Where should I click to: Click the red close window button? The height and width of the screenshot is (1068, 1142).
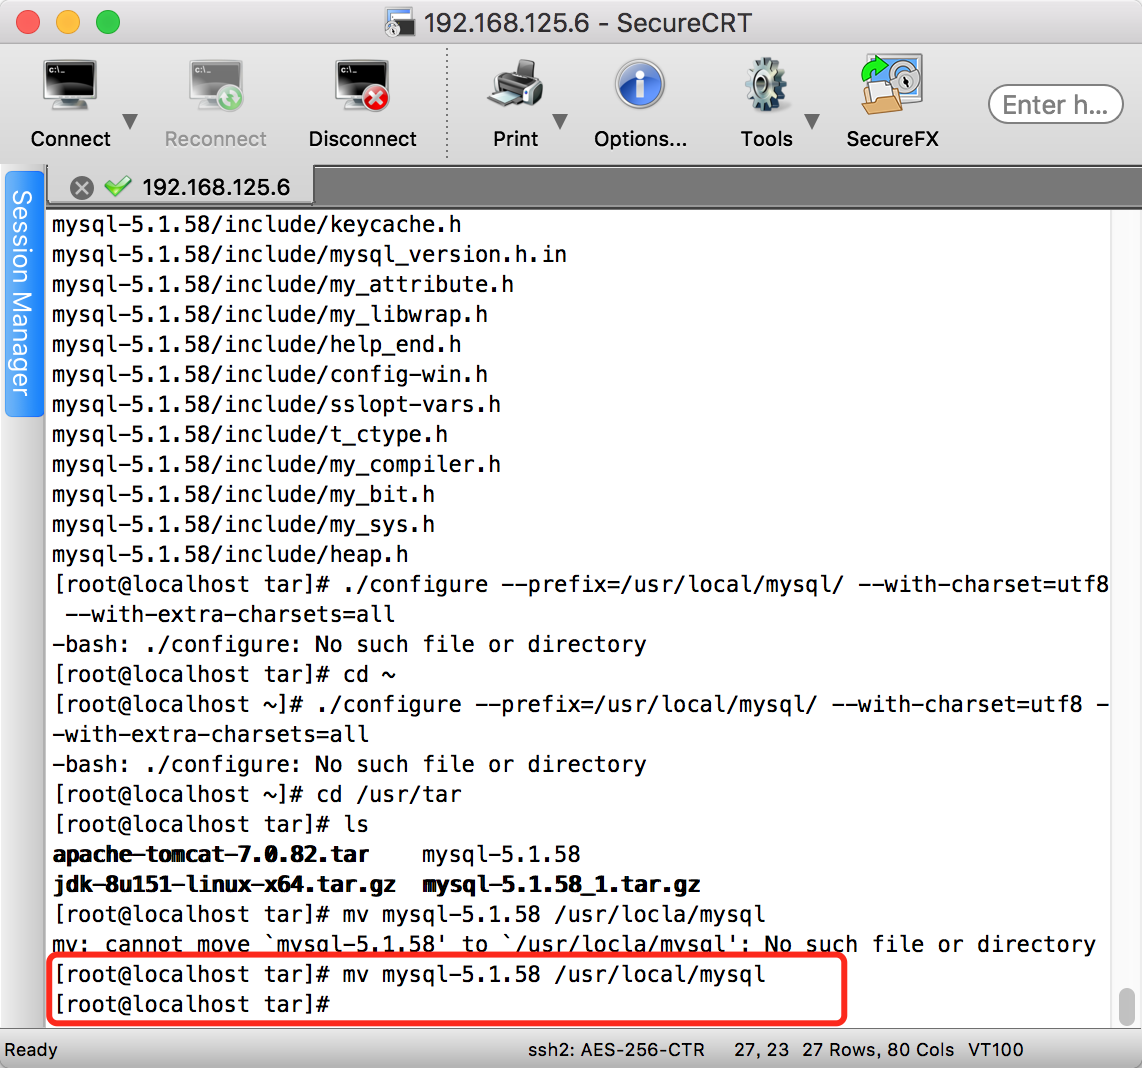click(x=28, y=22)
